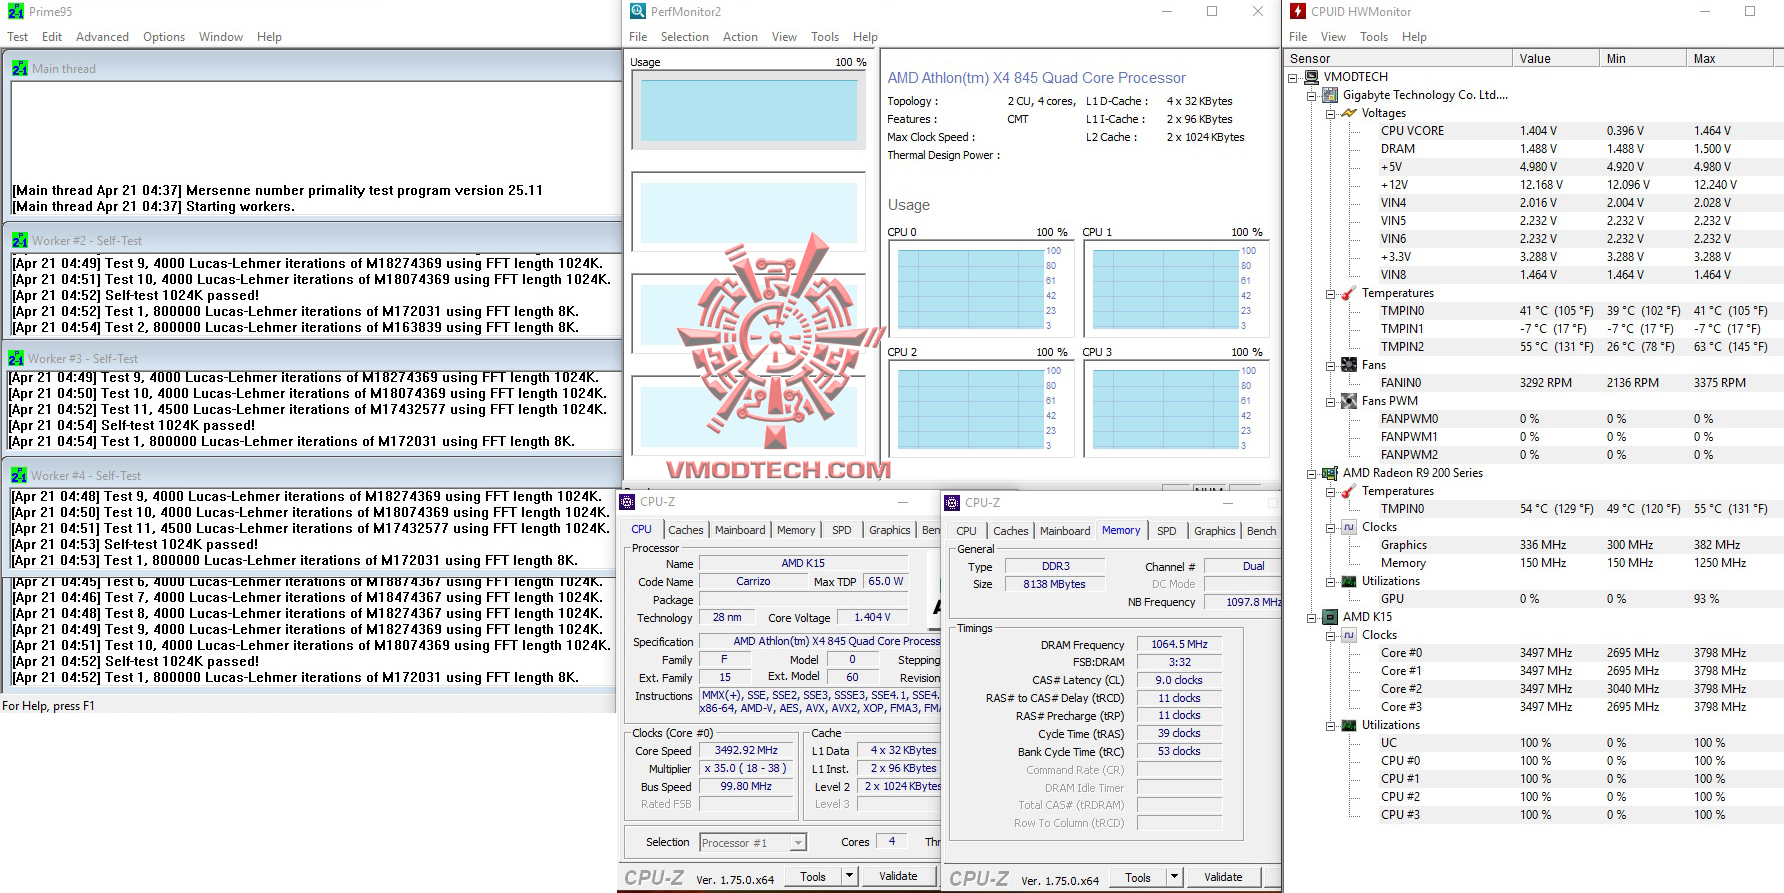1784x893 pixels.
Task: Click the top Usage thumbnail in PerfMonitor2 sidebar
Action: (x=748, y=109)
